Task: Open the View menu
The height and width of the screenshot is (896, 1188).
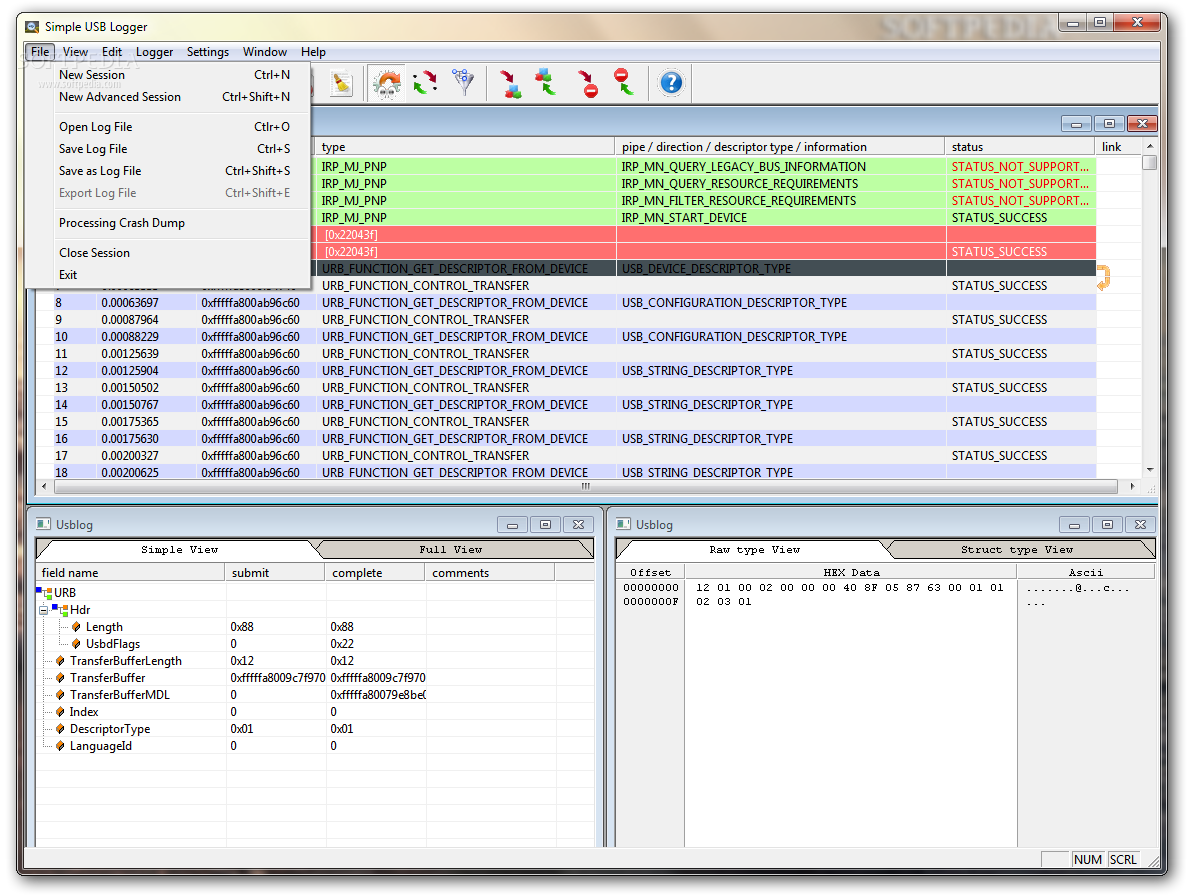Action: (x=75, y=52)
